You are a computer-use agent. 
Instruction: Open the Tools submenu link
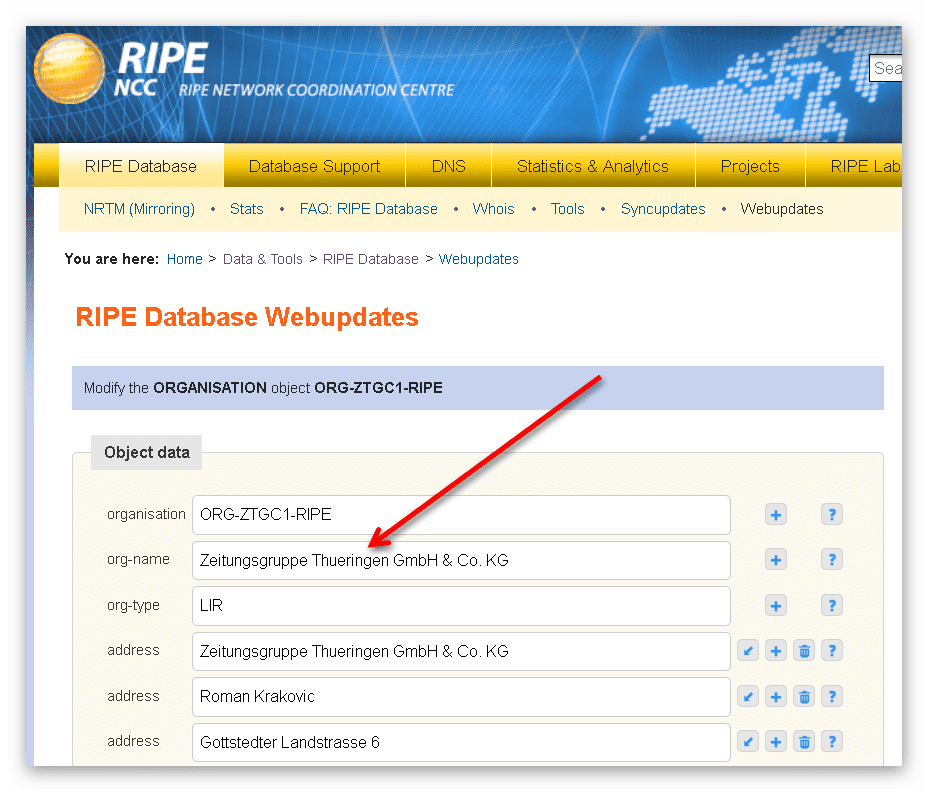coord(567,209)
